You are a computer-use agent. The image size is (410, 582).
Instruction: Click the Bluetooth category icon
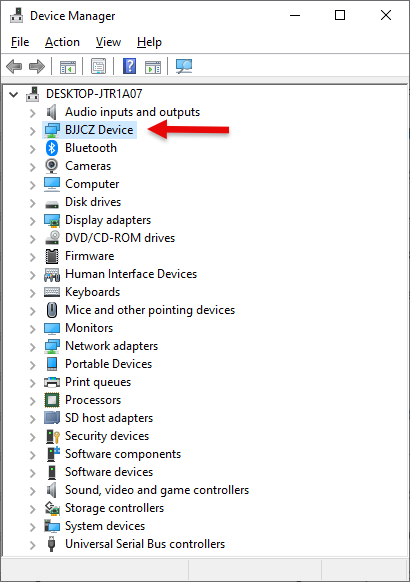pos(52,148)
